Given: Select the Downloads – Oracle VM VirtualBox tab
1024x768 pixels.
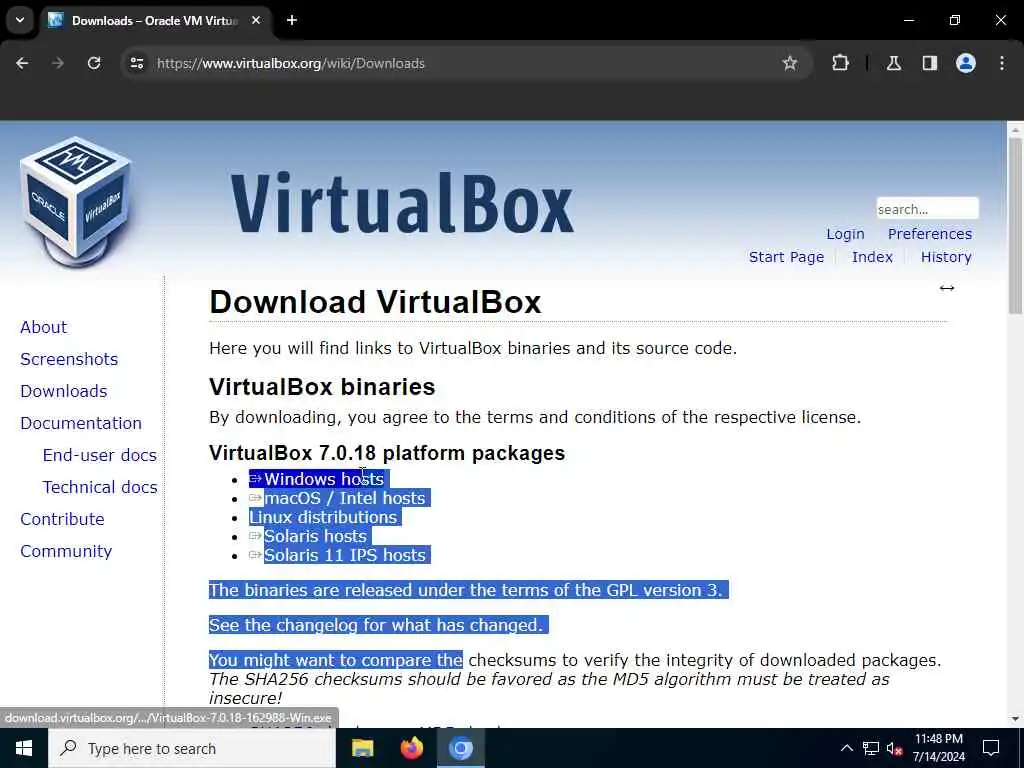Looking at the screenshot, I should [155, 20].
